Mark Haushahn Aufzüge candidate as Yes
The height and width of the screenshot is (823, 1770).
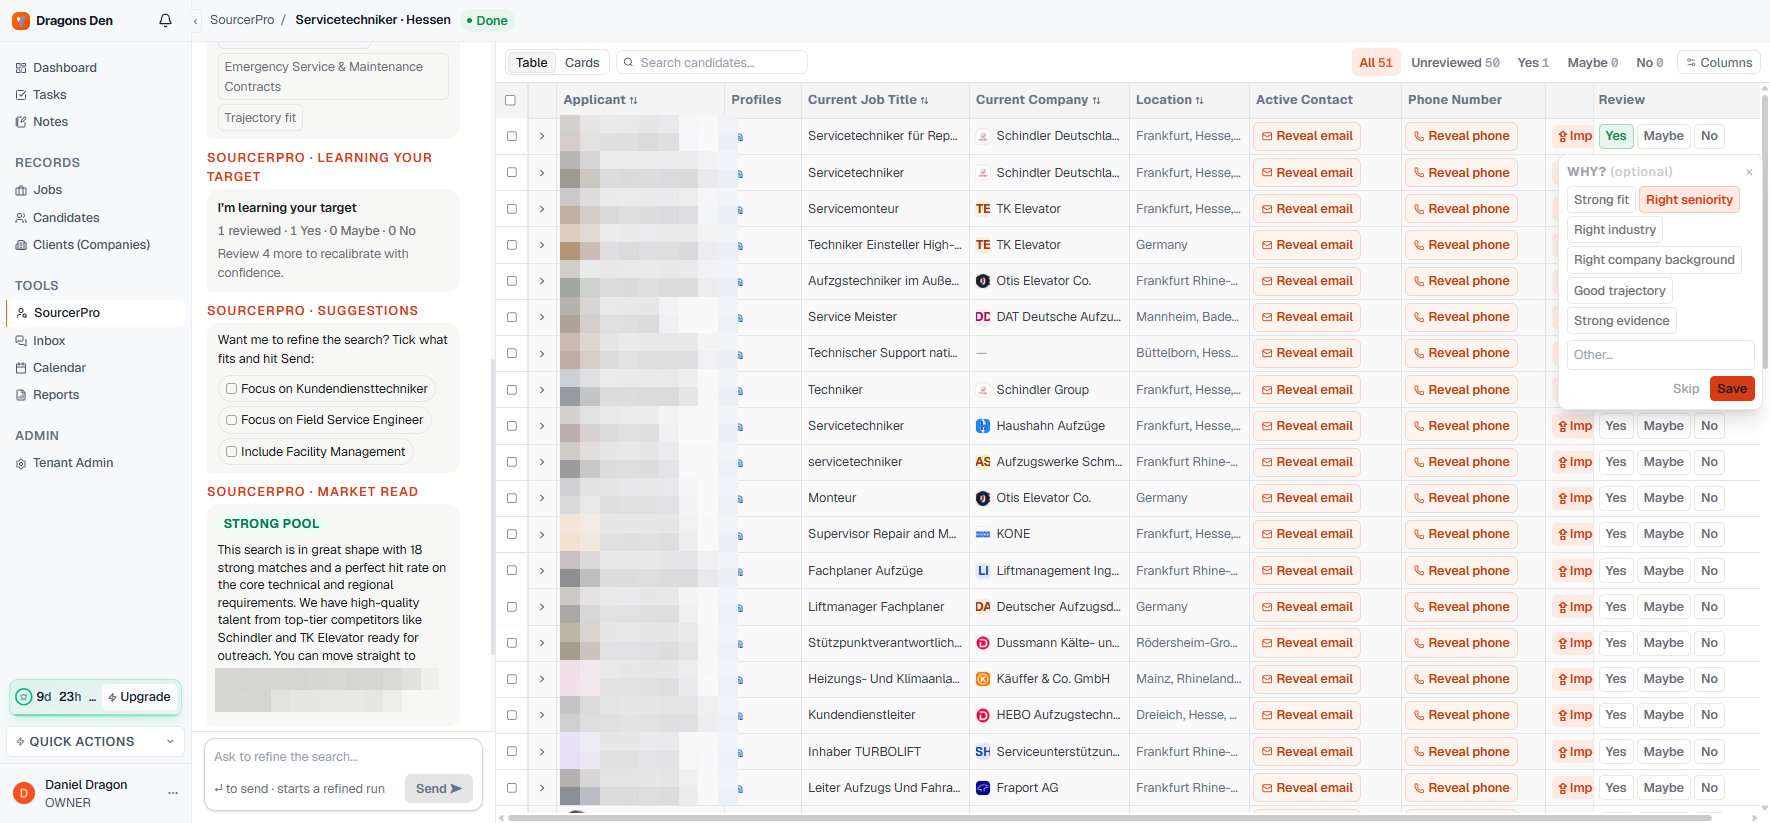1616,426
